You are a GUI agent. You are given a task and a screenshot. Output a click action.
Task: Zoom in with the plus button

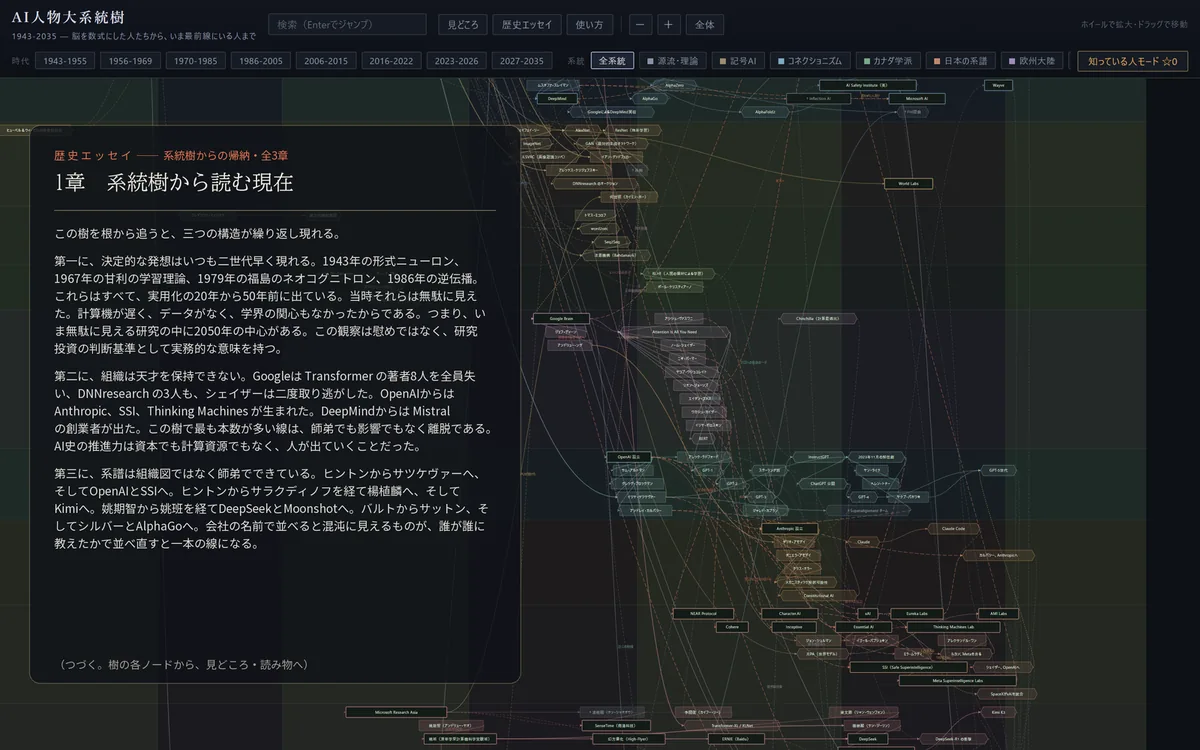click(x=668, y=24)
